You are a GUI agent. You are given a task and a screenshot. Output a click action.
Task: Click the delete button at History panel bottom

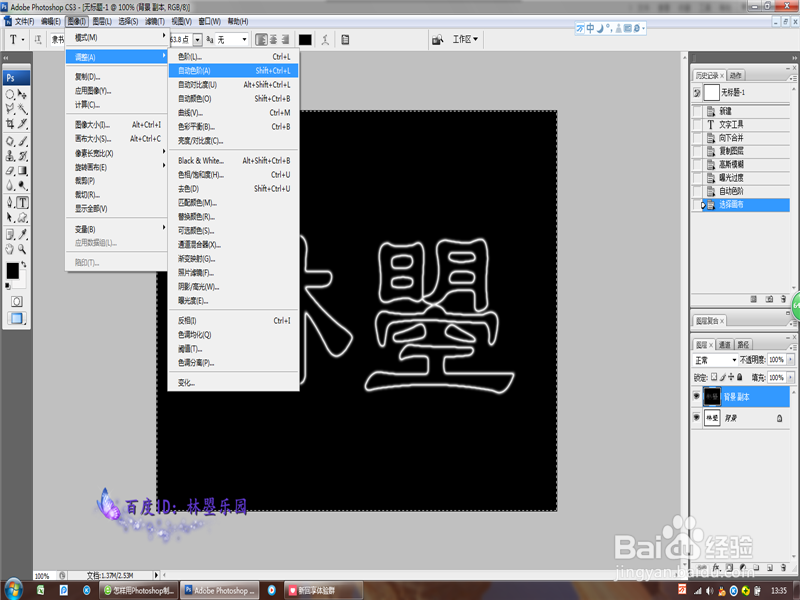click(x=783, y=298)
